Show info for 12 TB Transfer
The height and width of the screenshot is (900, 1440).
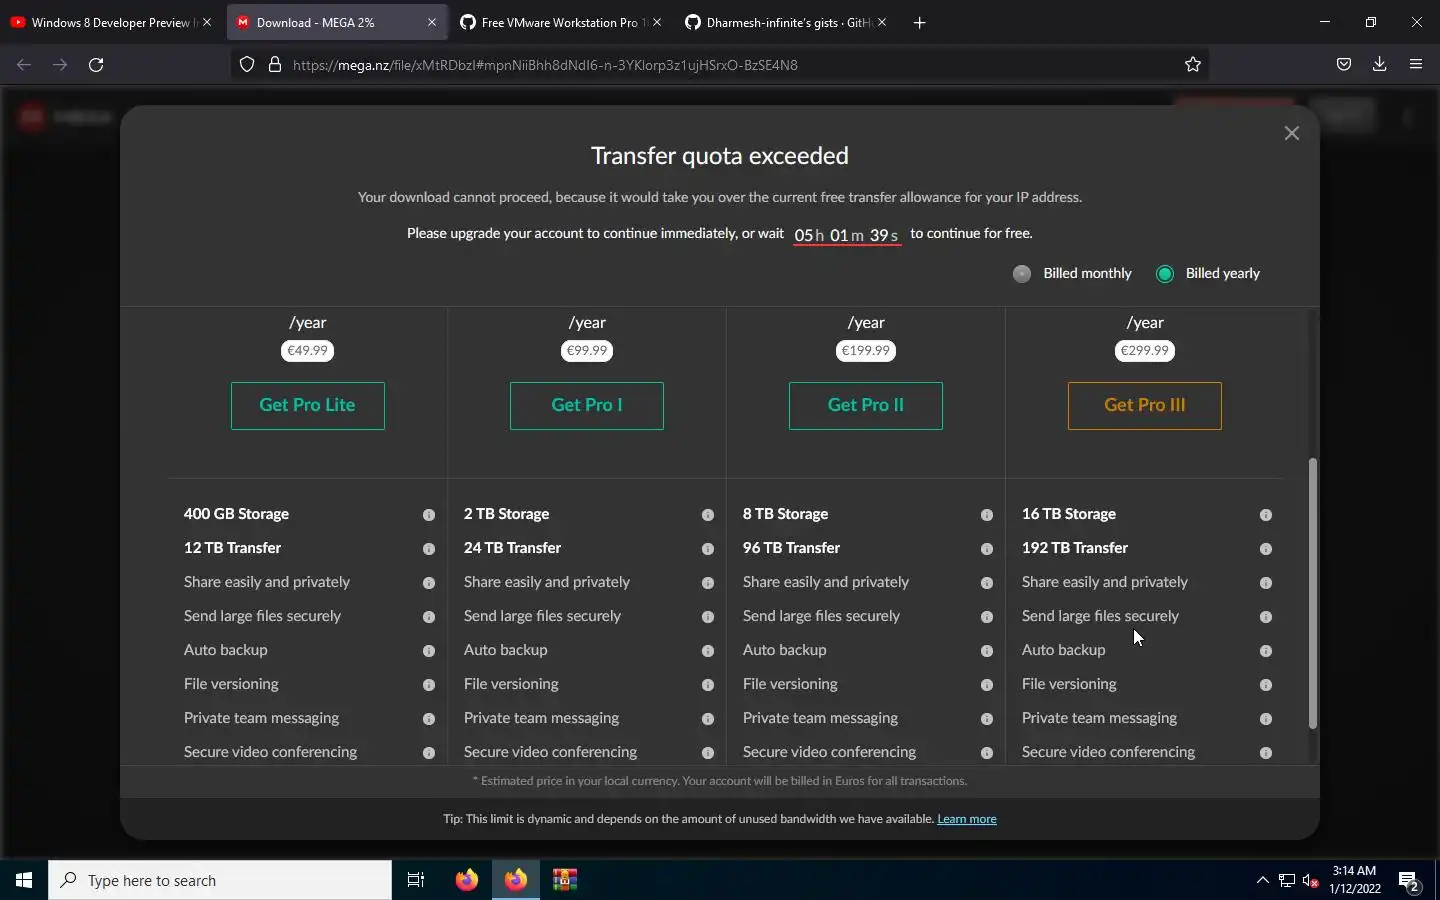click(428, 549)
